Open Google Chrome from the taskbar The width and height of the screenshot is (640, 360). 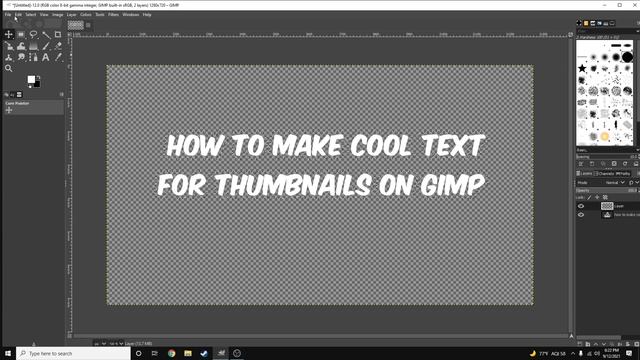[171, 353]
